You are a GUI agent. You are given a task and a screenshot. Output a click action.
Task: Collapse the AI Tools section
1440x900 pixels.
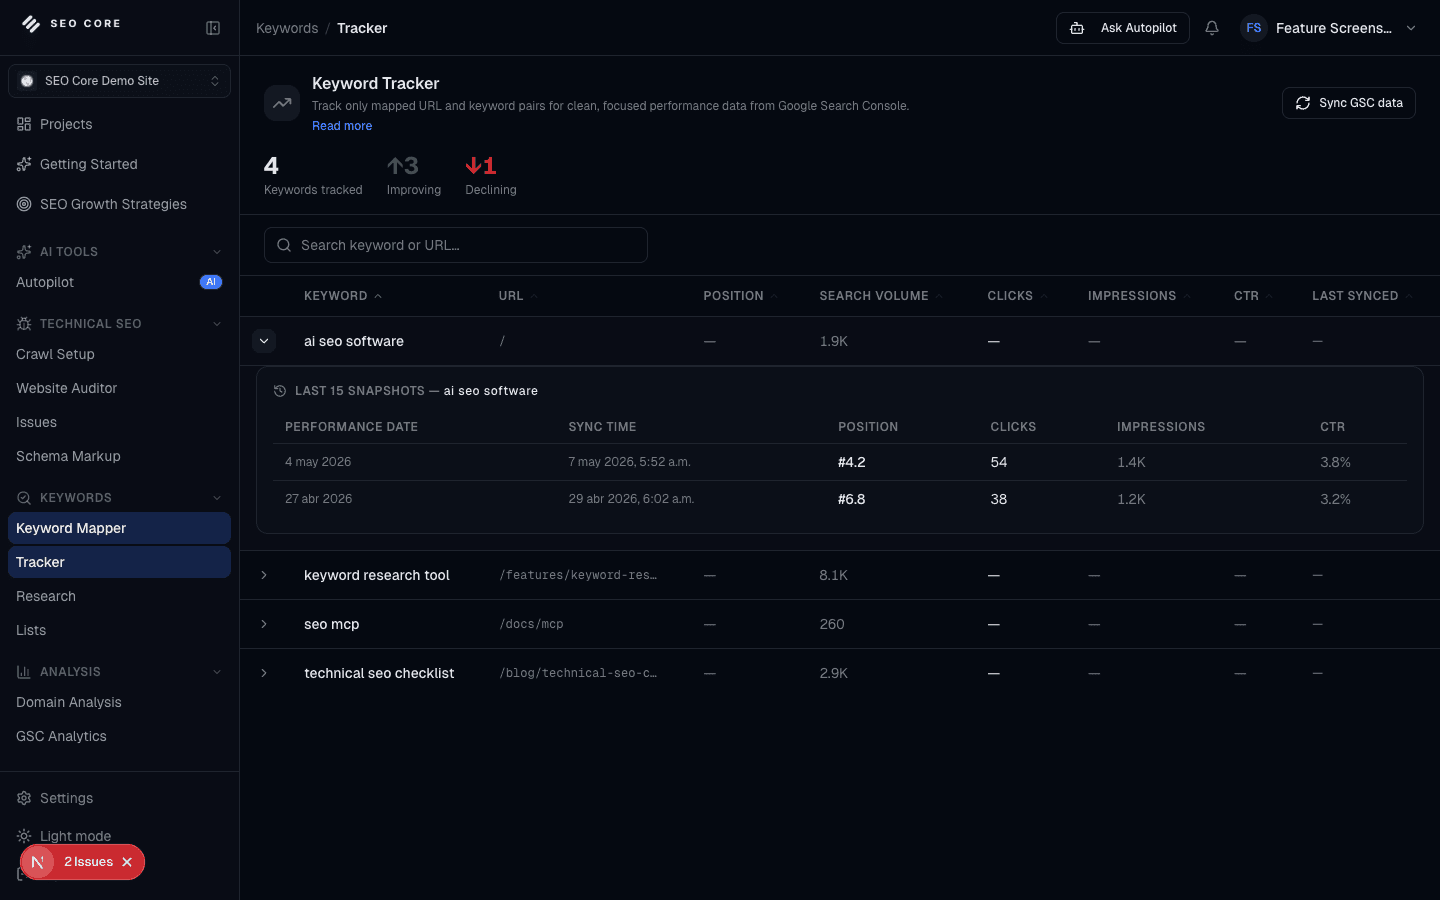coord(217,252)
